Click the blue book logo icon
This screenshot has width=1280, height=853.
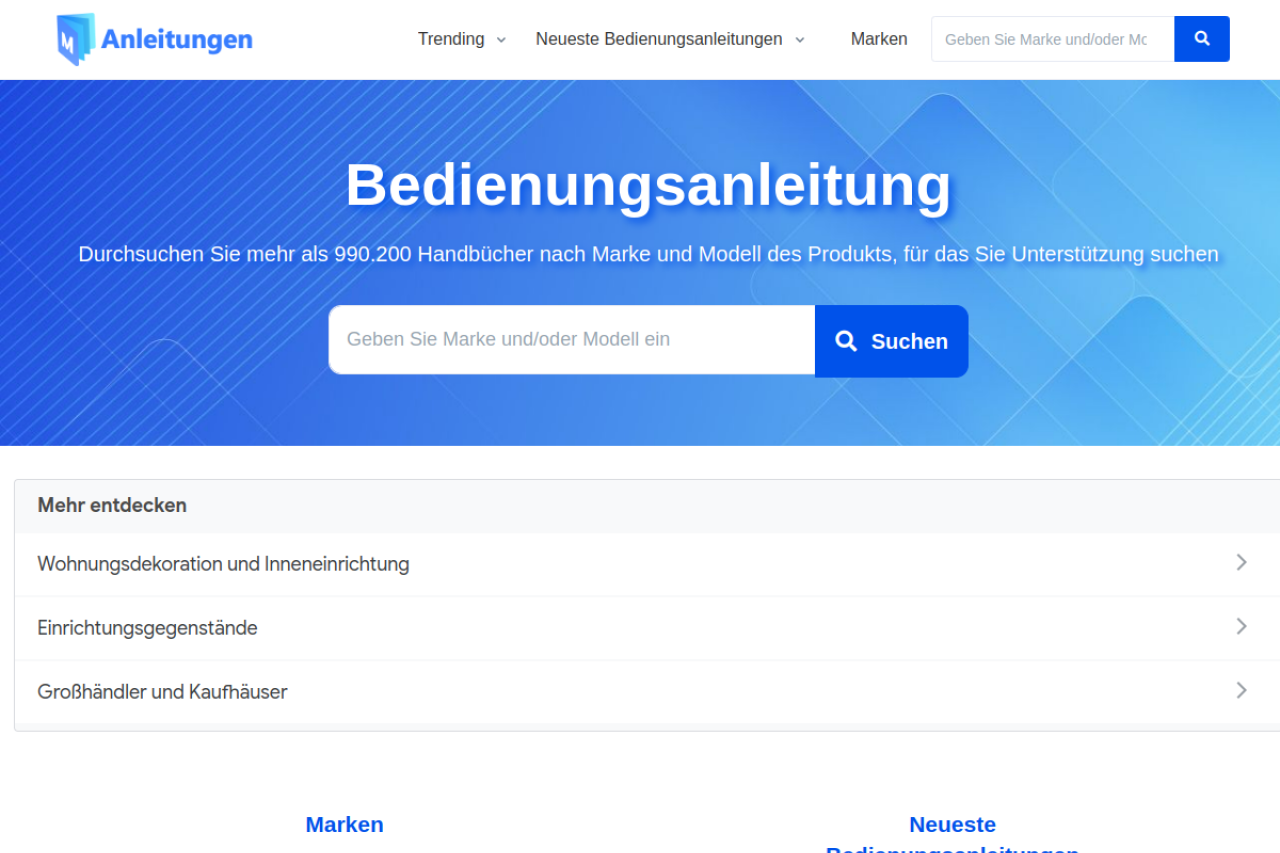pyautogui.click(x=75, y=40)
